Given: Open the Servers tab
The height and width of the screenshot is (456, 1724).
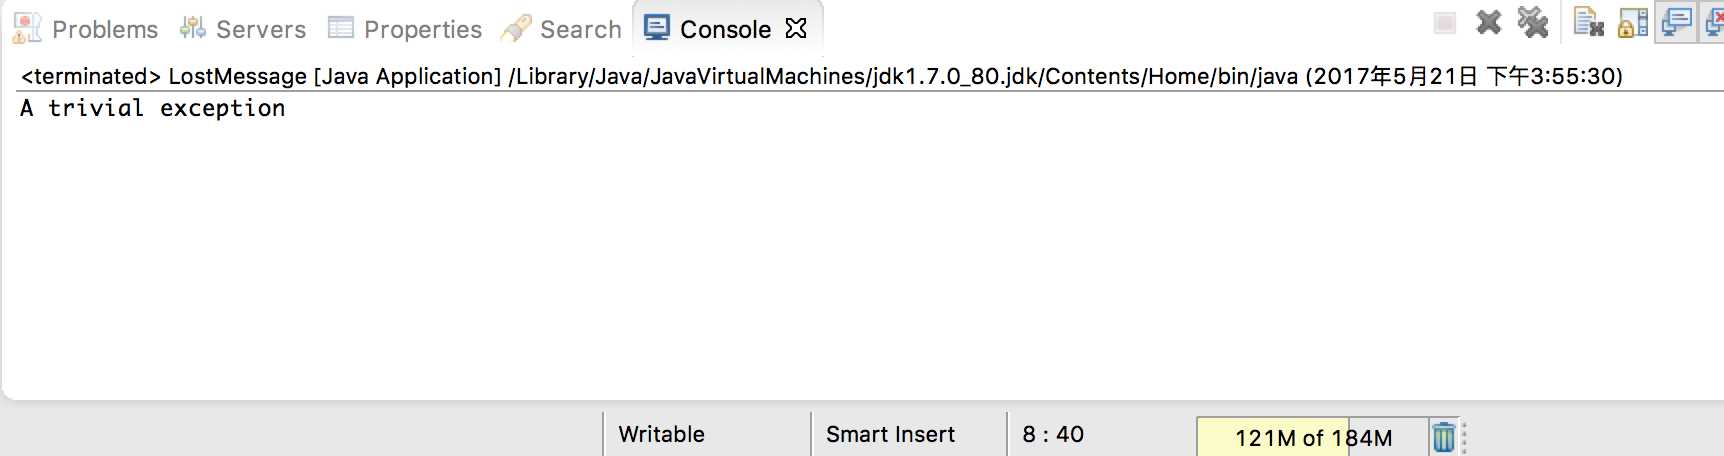Looking at the screenshot, I should coord(243,29).
